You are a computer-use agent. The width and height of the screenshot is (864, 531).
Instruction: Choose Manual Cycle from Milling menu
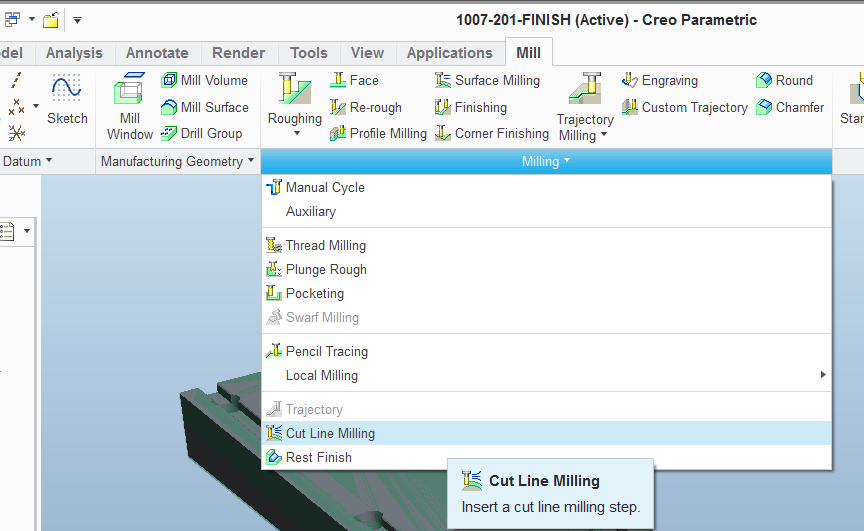546,188
